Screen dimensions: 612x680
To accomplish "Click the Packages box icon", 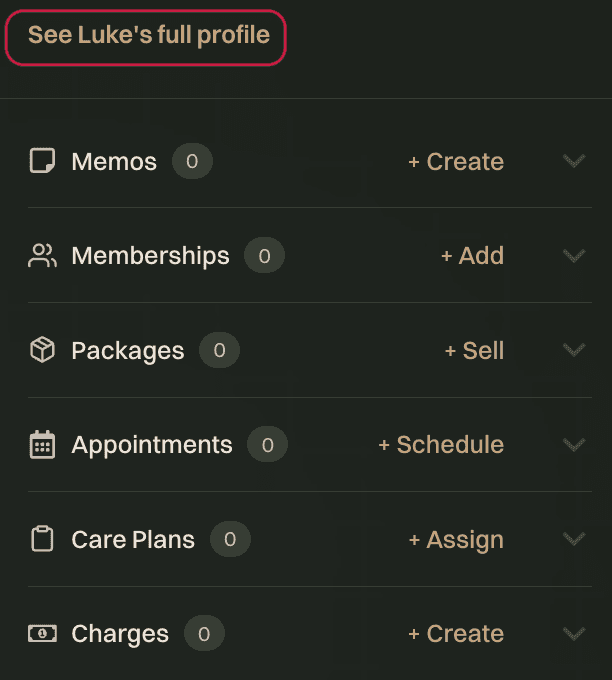I will click(42, 350).
